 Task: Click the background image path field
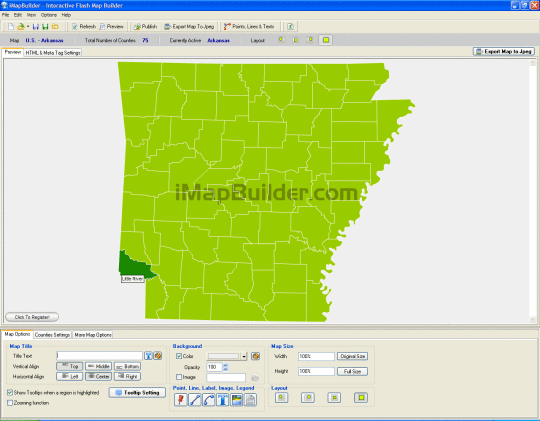pyautogui.click(x=226, y=378)
